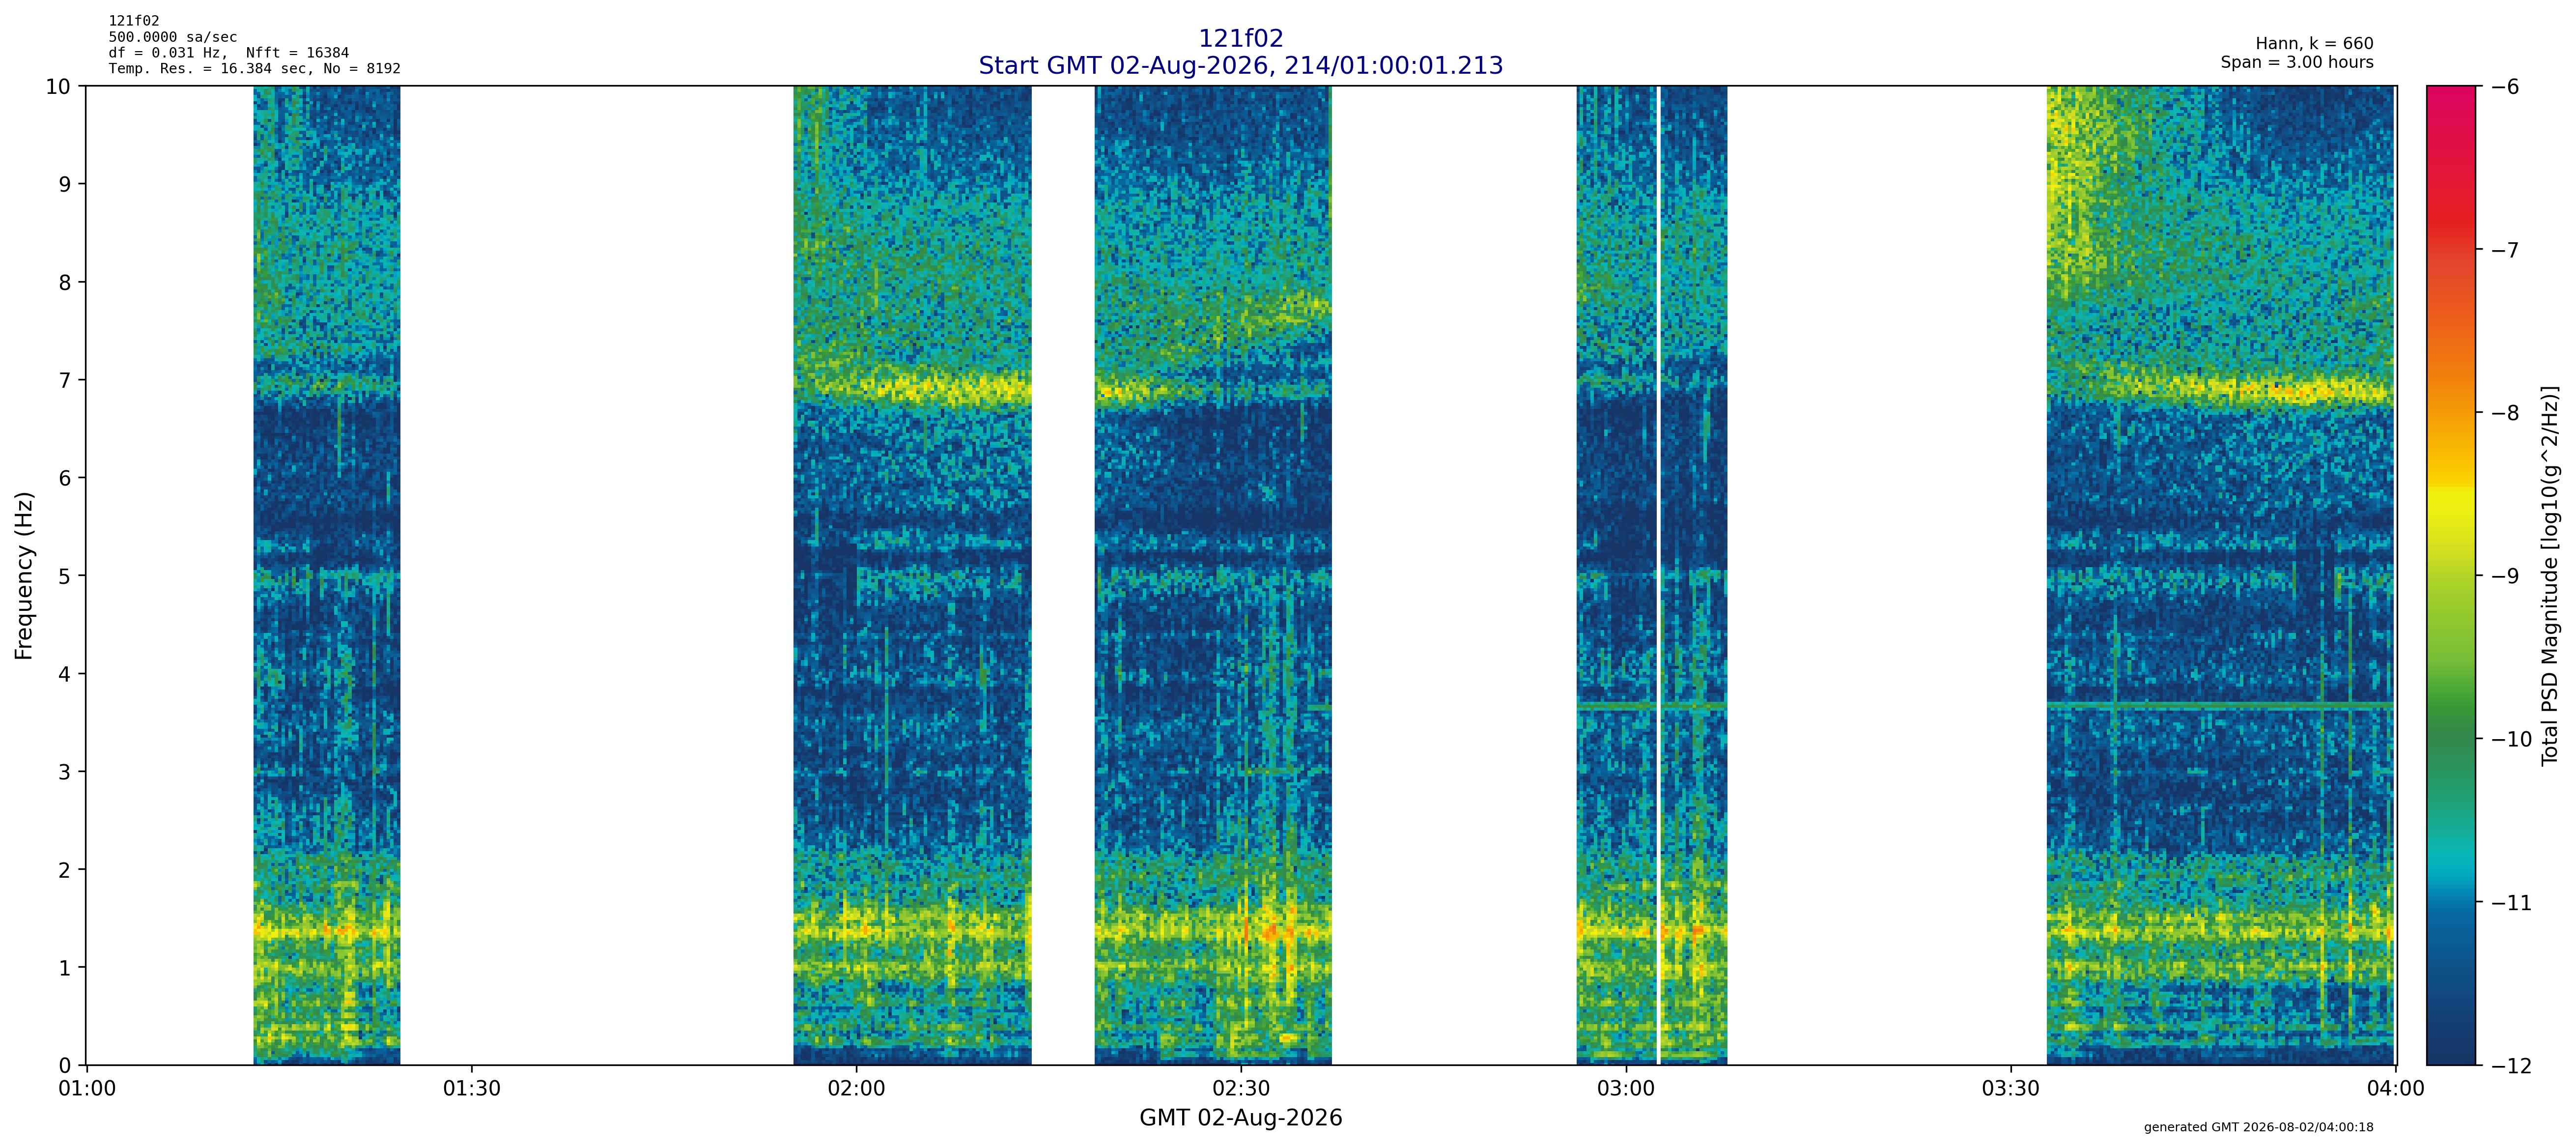Image resolution: width=2576 pixels, height=1148 pixels.
Task: Click the frequency axis tick label "5"
Action: [x=65, y=576]
